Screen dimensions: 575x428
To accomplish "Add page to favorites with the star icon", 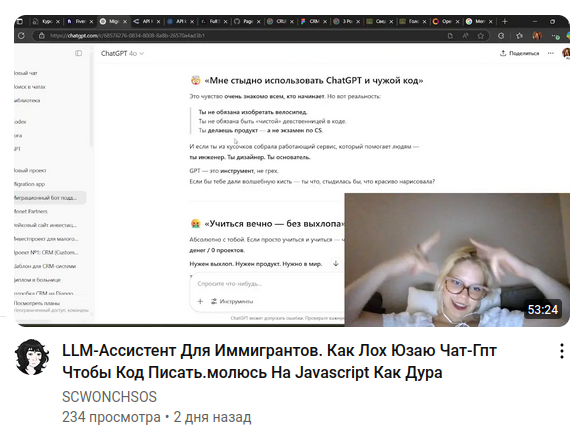I will tap(480, 36).
